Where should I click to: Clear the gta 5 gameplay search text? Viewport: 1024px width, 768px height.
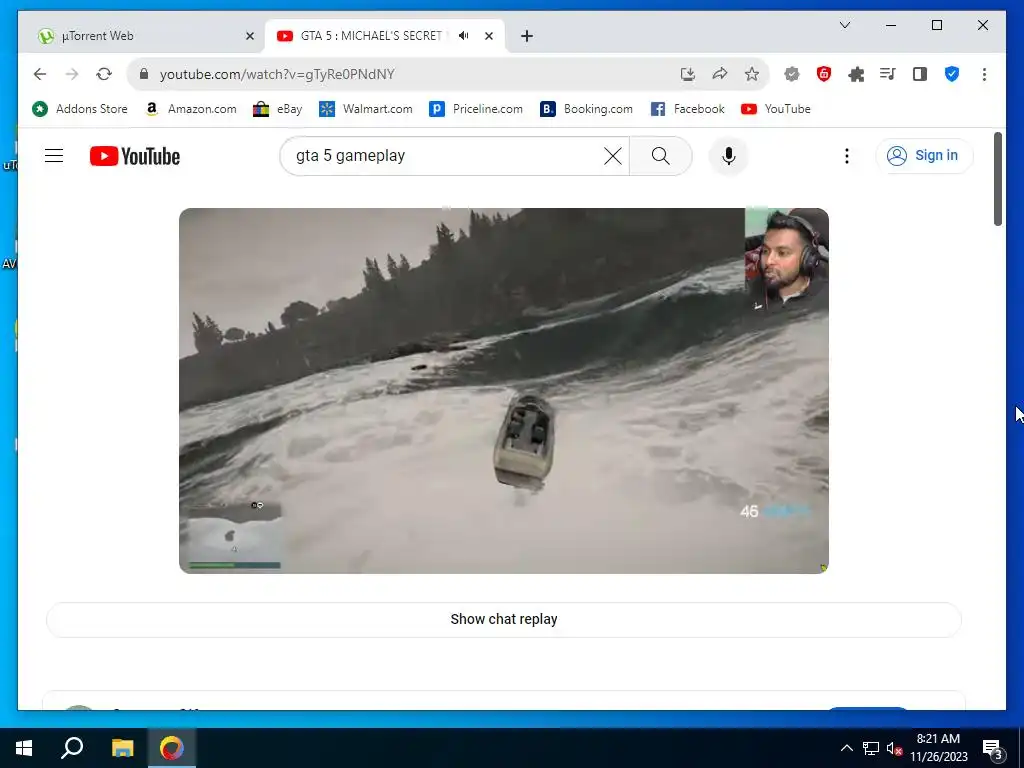tap(613, 156)
